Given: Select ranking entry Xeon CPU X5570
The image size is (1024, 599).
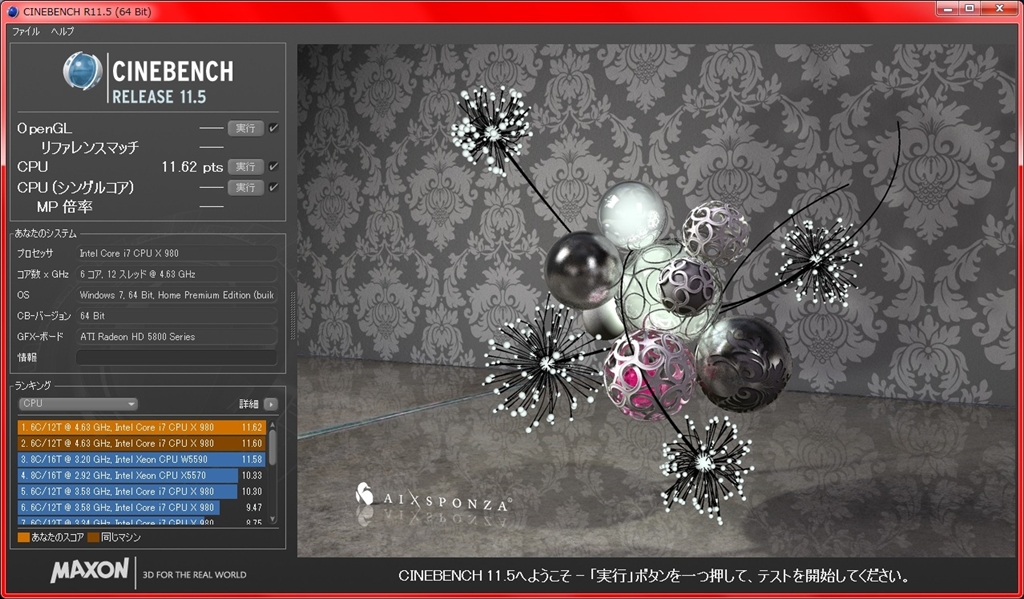Looking at the screenshot, I should coord(142,476).
